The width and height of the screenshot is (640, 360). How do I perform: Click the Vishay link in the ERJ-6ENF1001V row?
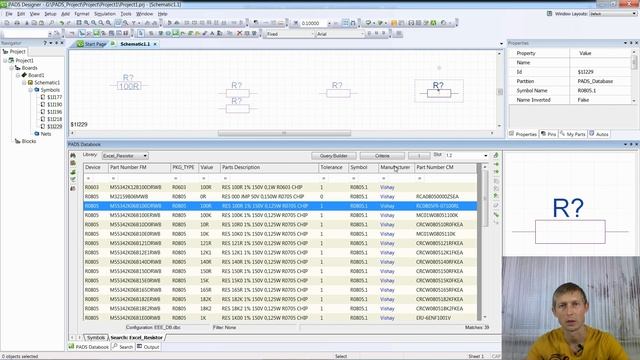pos(387,318)
